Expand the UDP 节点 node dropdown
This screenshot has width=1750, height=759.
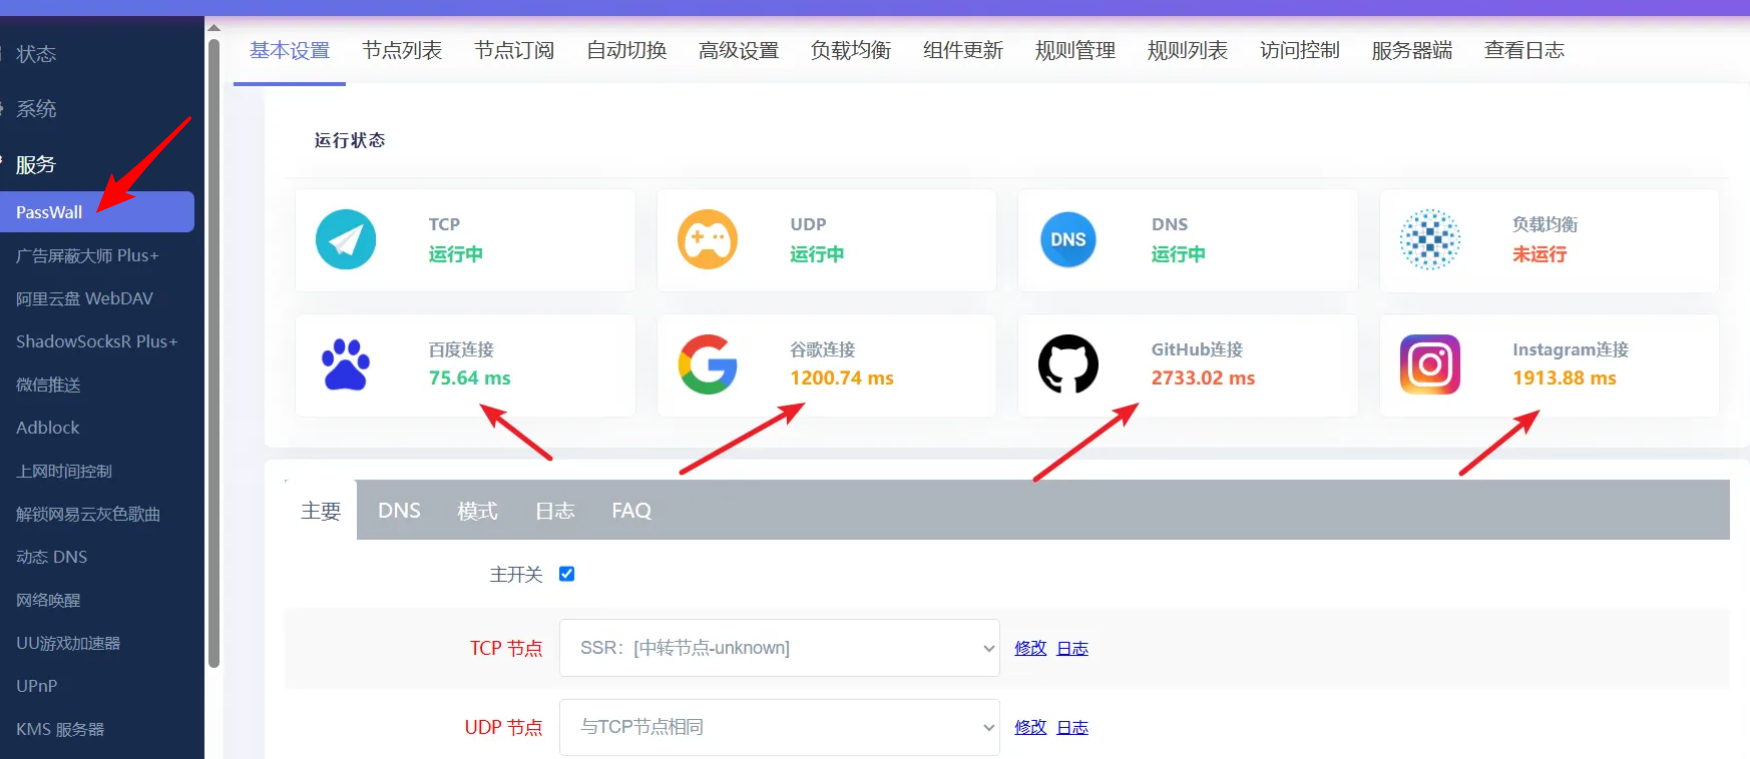(x=779, y=727)
